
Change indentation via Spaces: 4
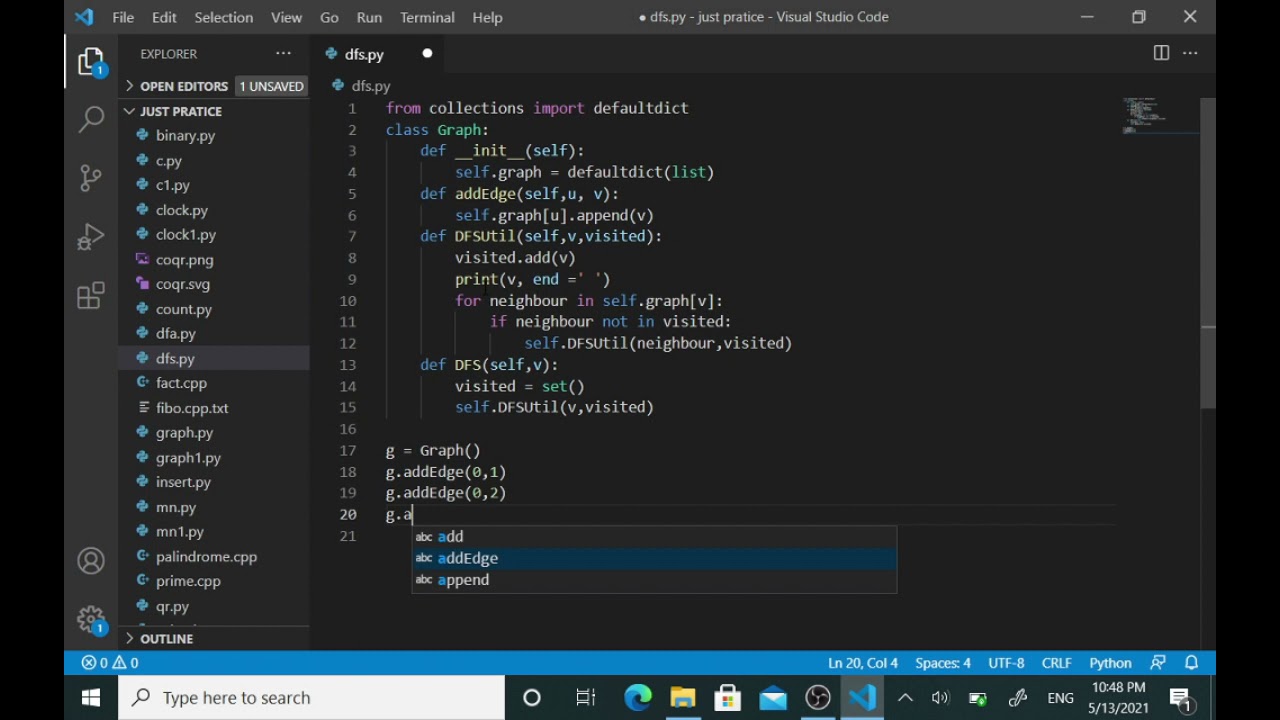point(943,663)
